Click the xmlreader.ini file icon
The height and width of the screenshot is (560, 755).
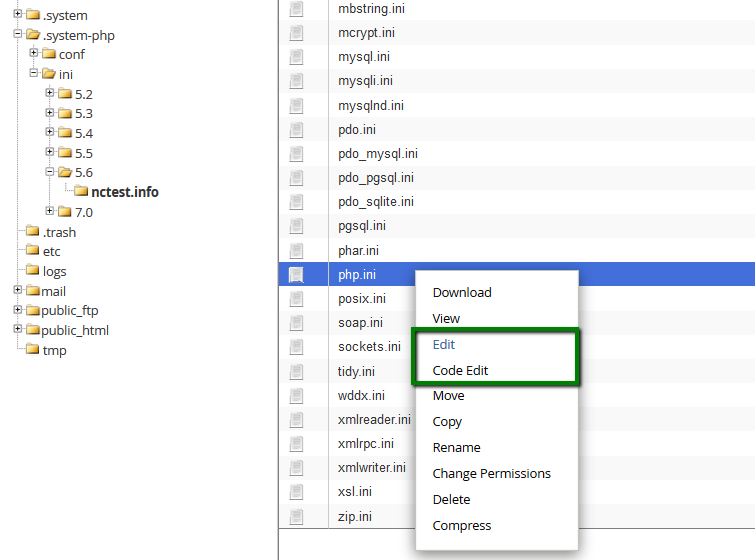click(x=296, y=419)
